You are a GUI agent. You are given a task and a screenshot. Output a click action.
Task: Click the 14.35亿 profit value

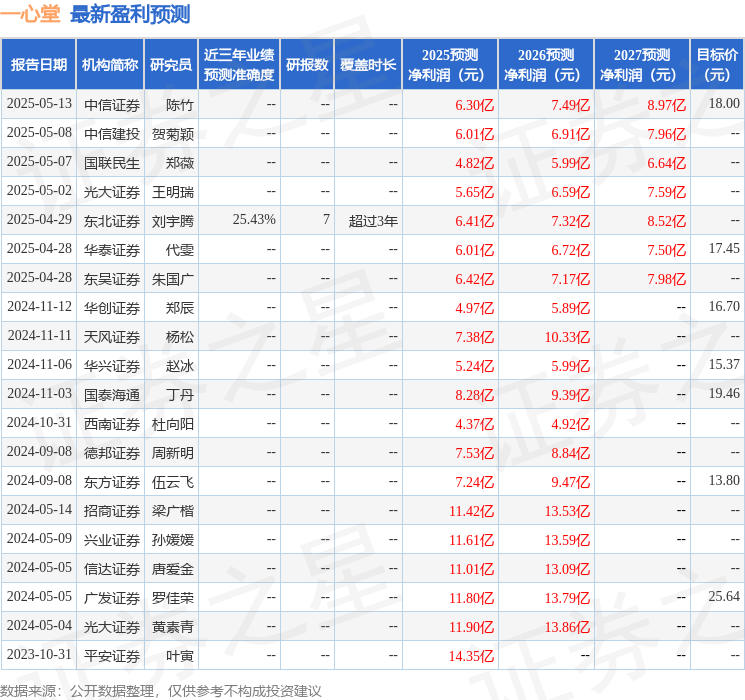[x=472, y=655]
